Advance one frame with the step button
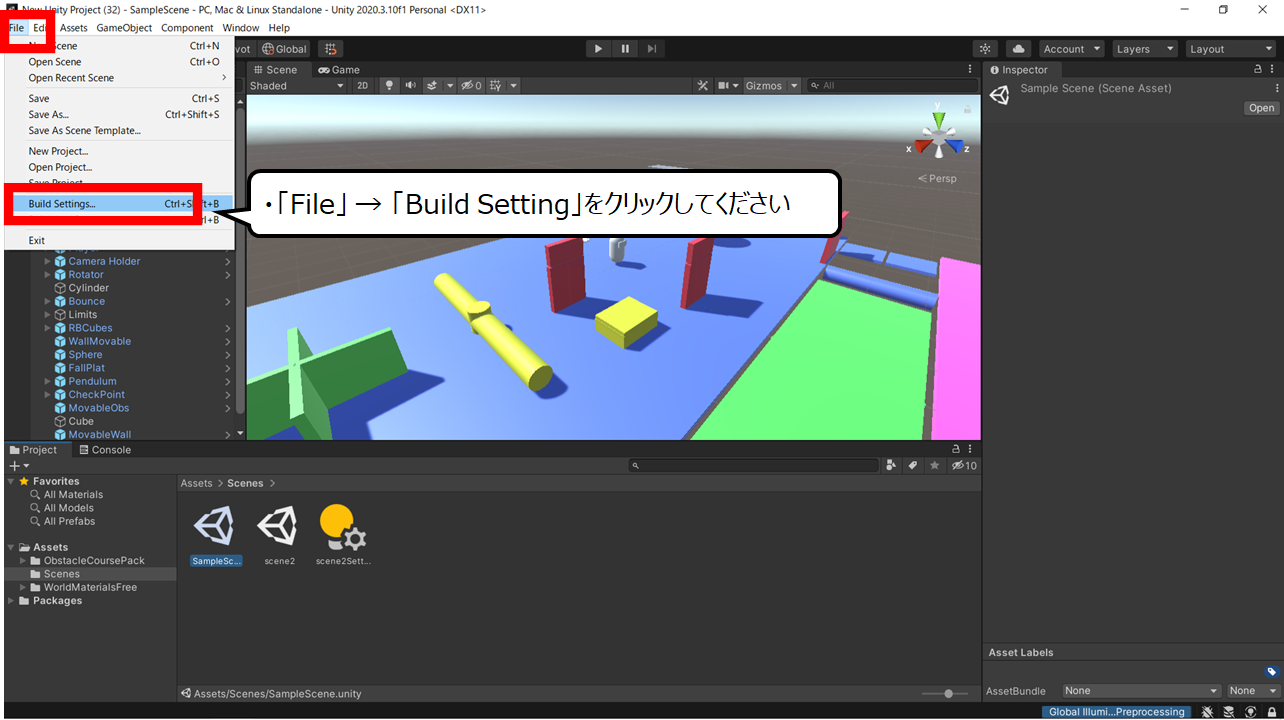 pyautogui.click(x=652, y=48)
